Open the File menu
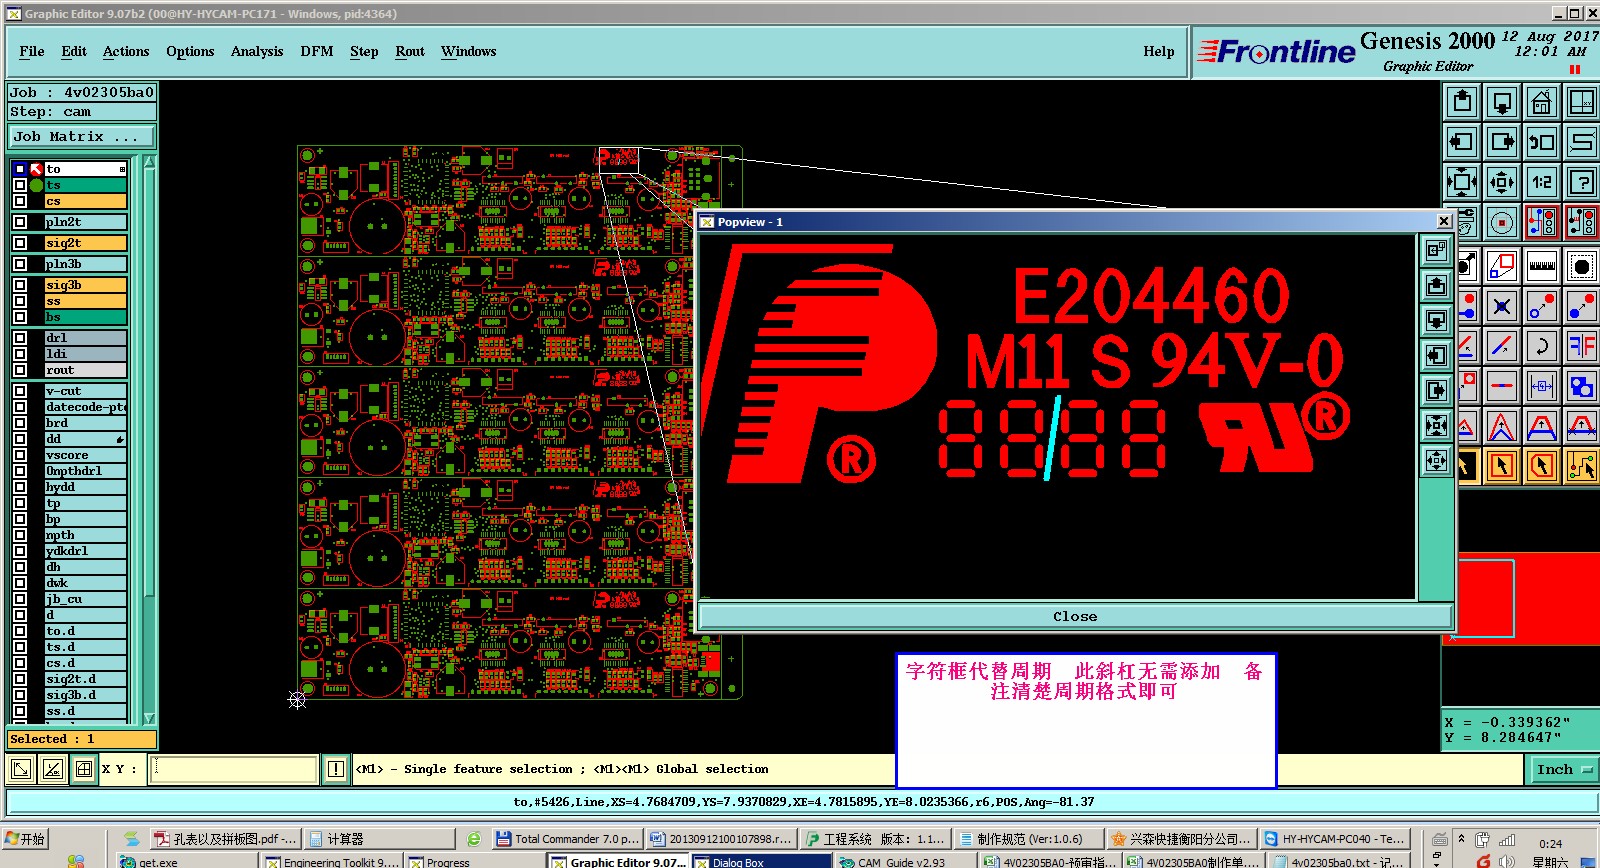The image size is (1600, 868). (32, 51)
